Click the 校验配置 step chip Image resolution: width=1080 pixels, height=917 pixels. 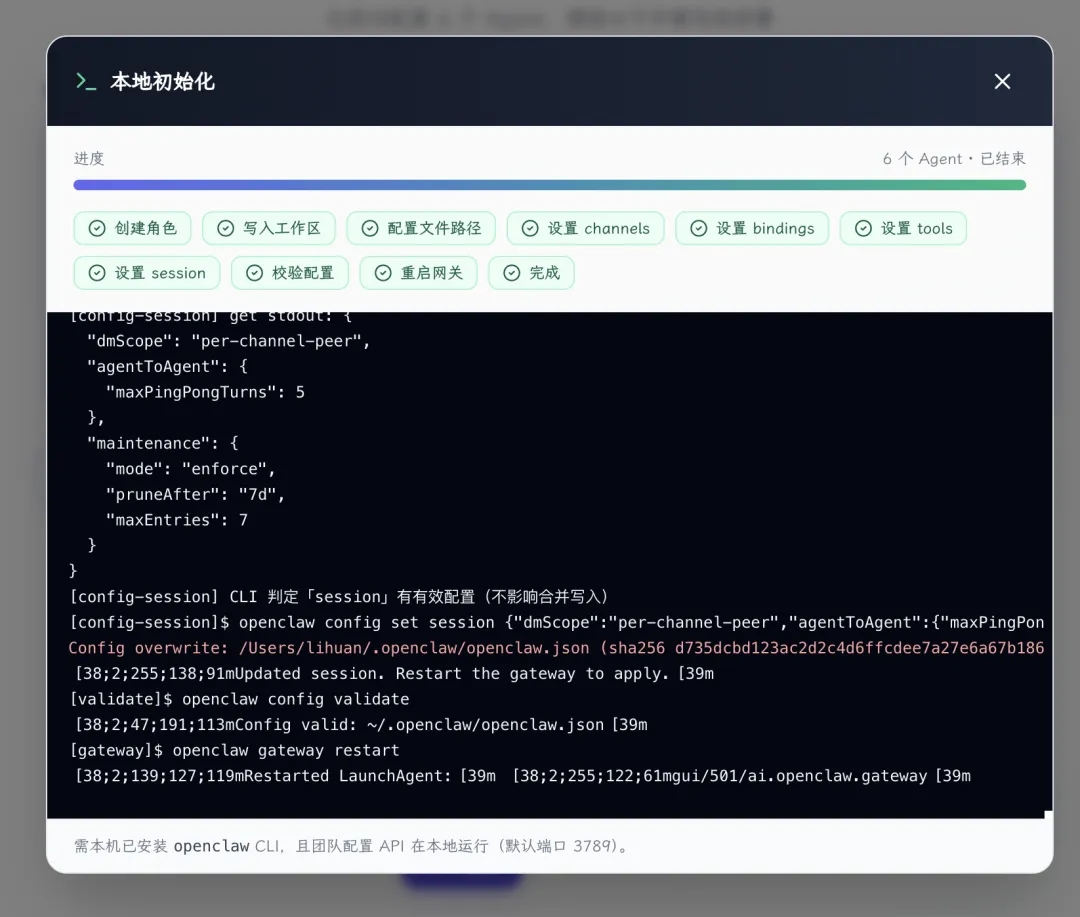[x=290, y=273]
